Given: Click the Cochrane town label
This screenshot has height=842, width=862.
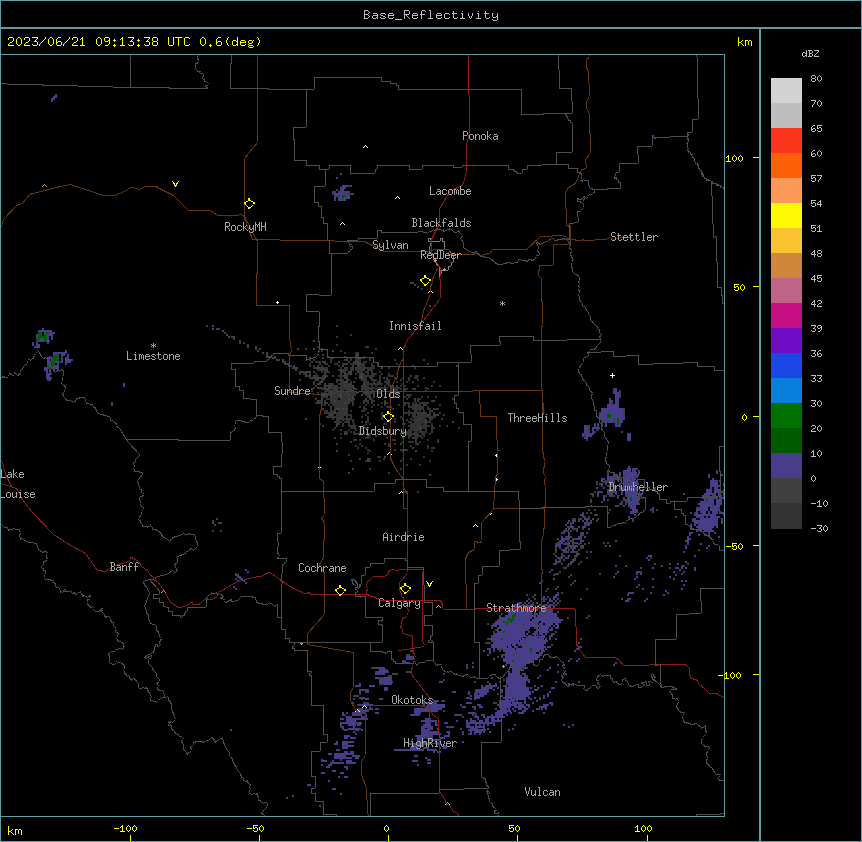Looking at the screenshot, I should pos(322,568).
